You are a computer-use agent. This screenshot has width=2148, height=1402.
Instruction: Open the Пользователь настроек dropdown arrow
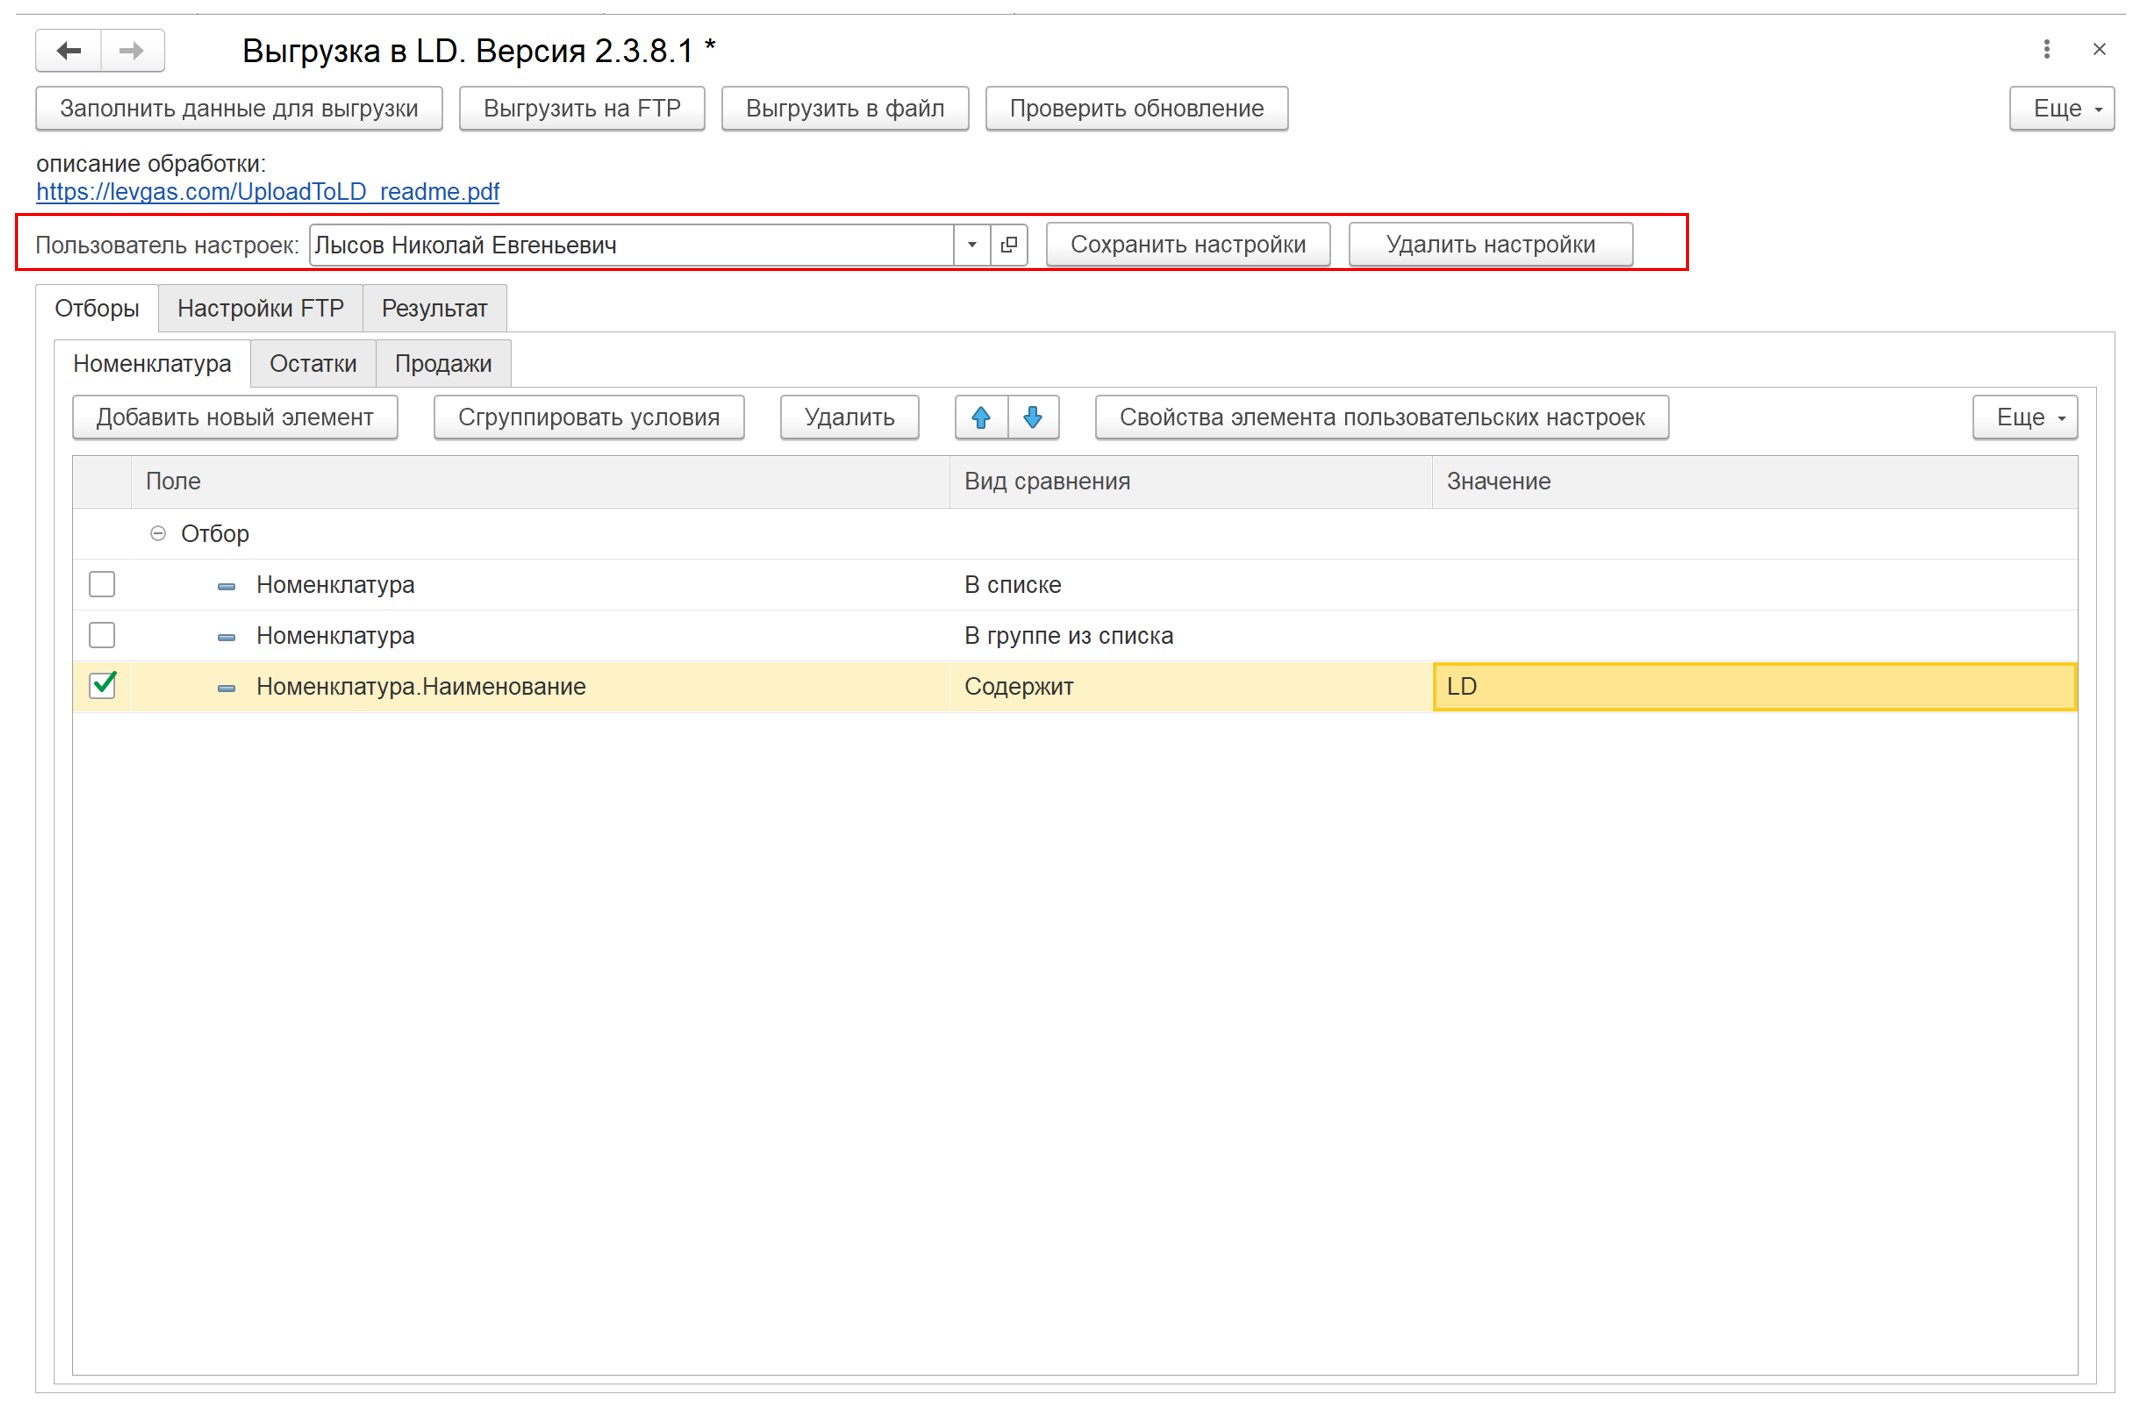971,244
